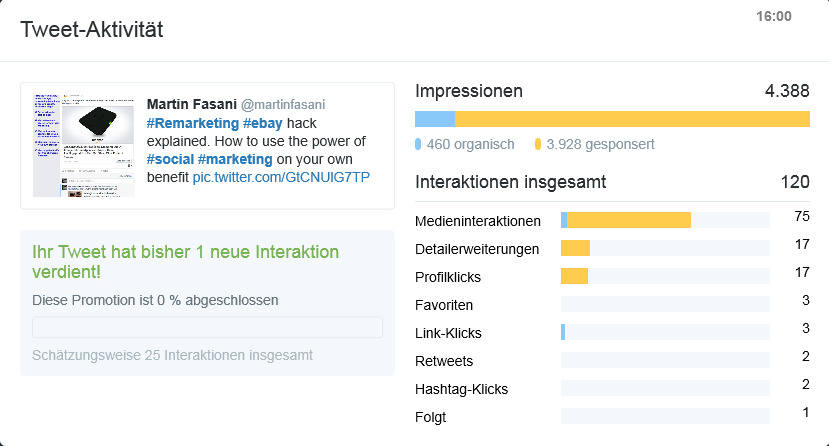Screen dimensions: 829x446
Task: Open the #Remarketing hashtag link
Action: coord(192,123)
